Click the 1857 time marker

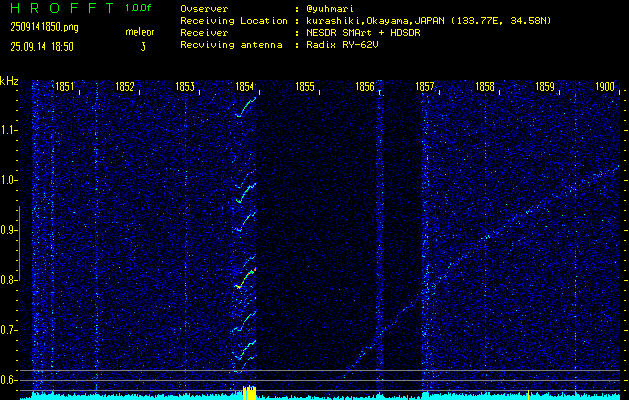[425, 86]
